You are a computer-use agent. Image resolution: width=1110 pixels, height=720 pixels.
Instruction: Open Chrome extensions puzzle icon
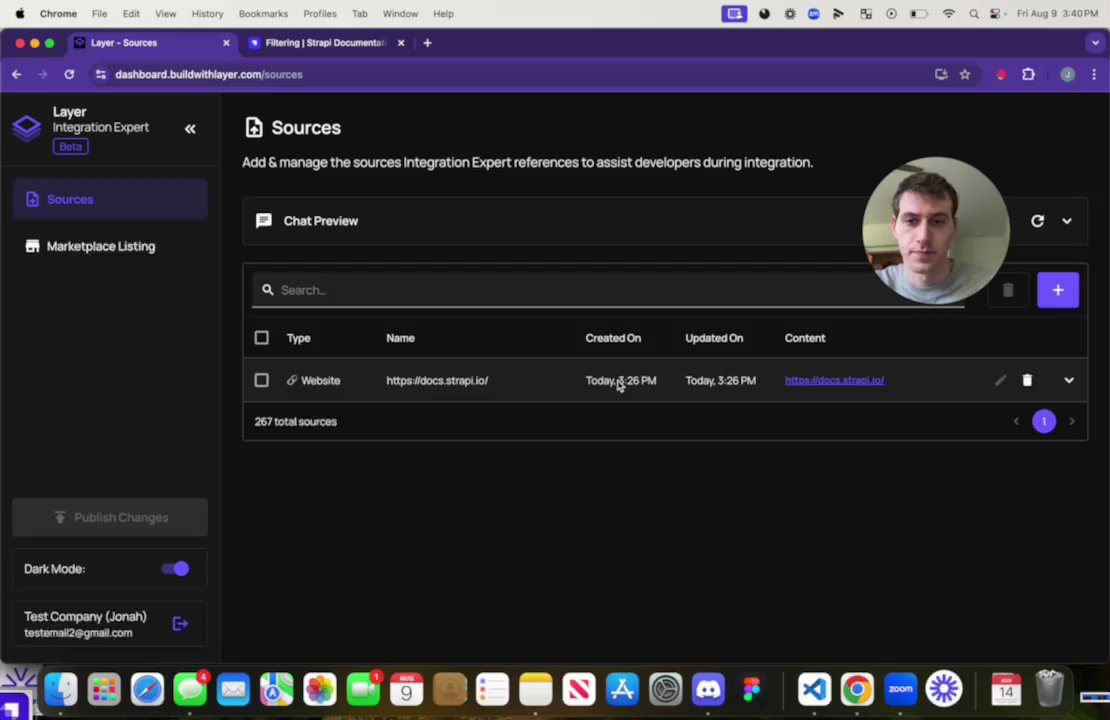point(1028,74)
